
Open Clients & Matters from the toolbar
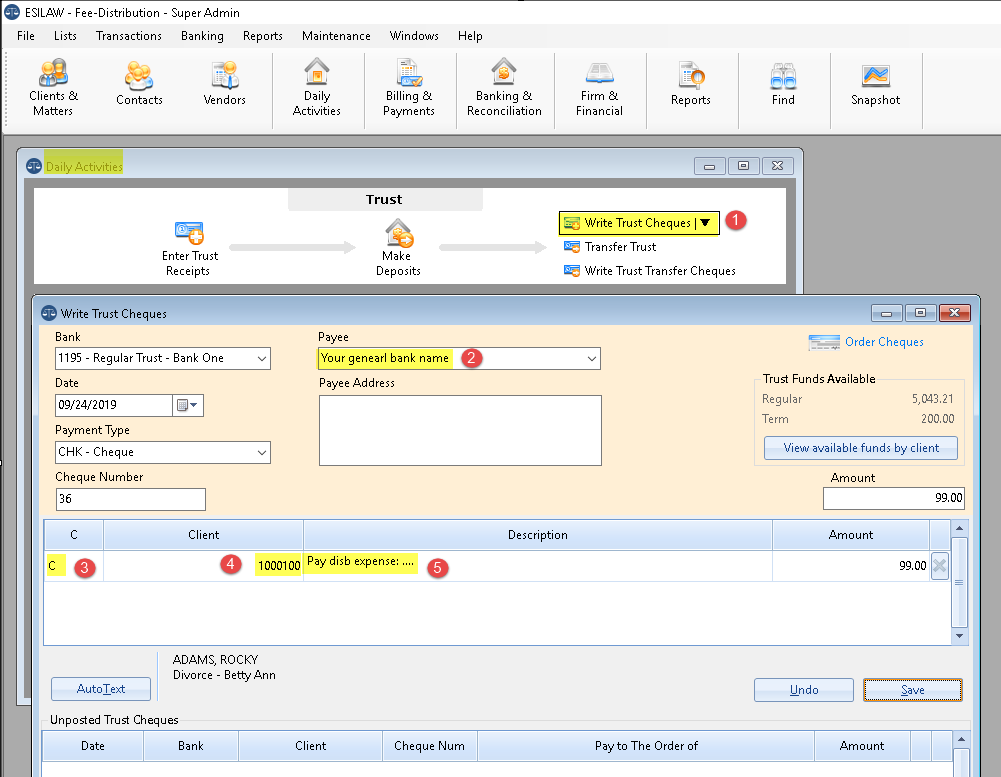53,87
